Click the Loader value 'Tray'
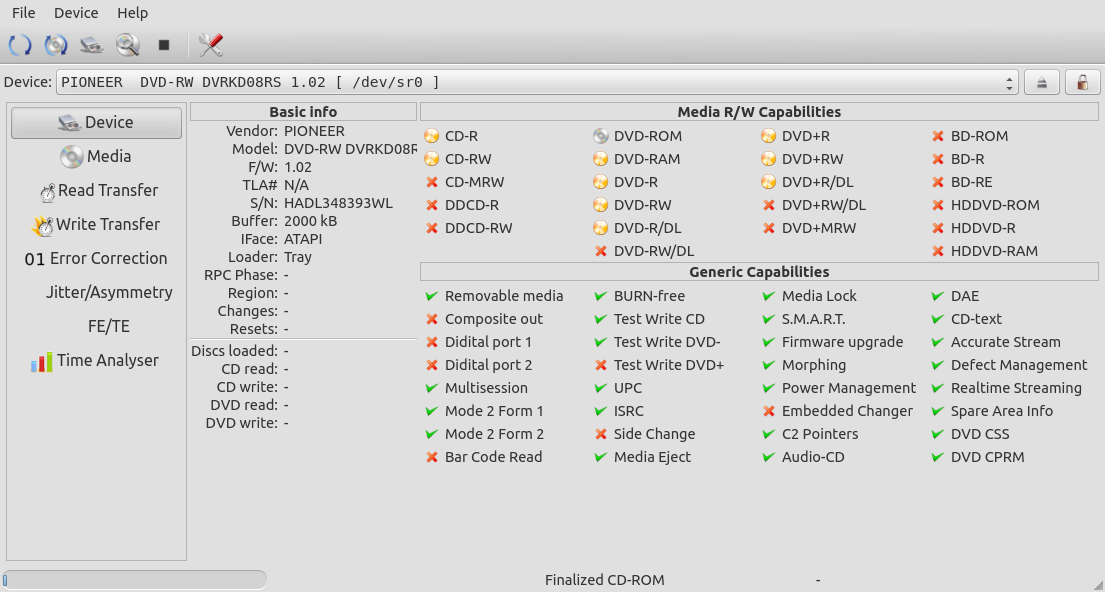The height and width of the screenshot is (592, 1105). click(x=297, y=257)
